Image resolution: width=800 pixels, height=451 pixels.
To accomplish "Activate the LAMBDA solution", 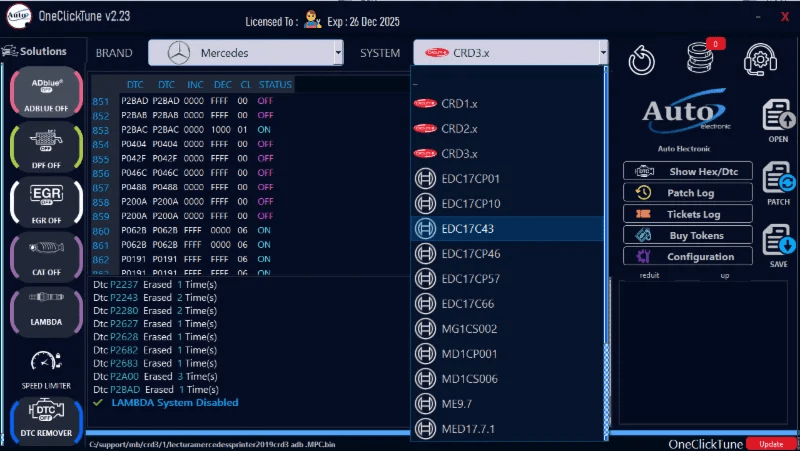I will pyautogui.click(x=46, y=311).
